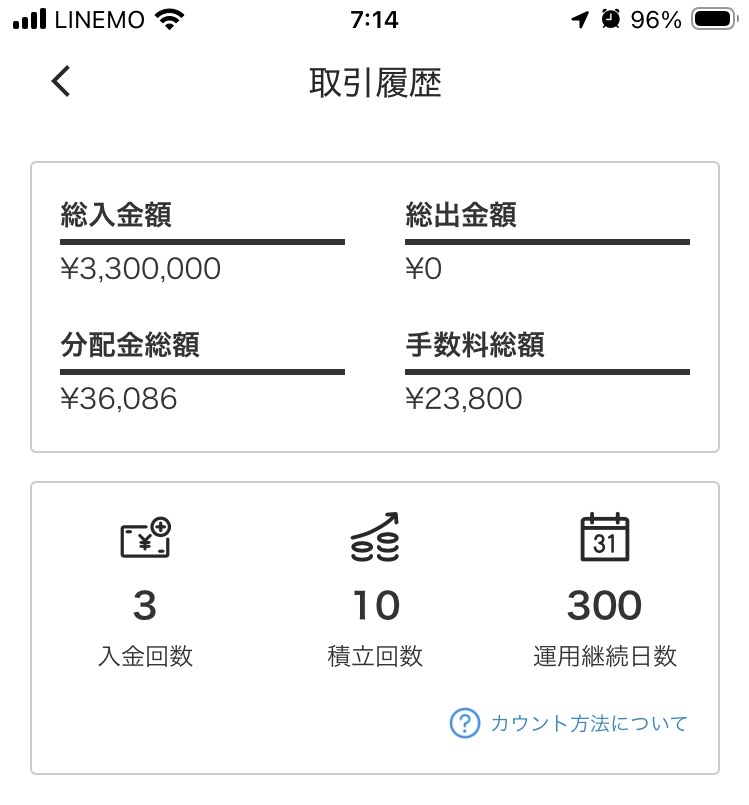
Task: Tap the alarm clock status icon
Action: pos(610,20)
